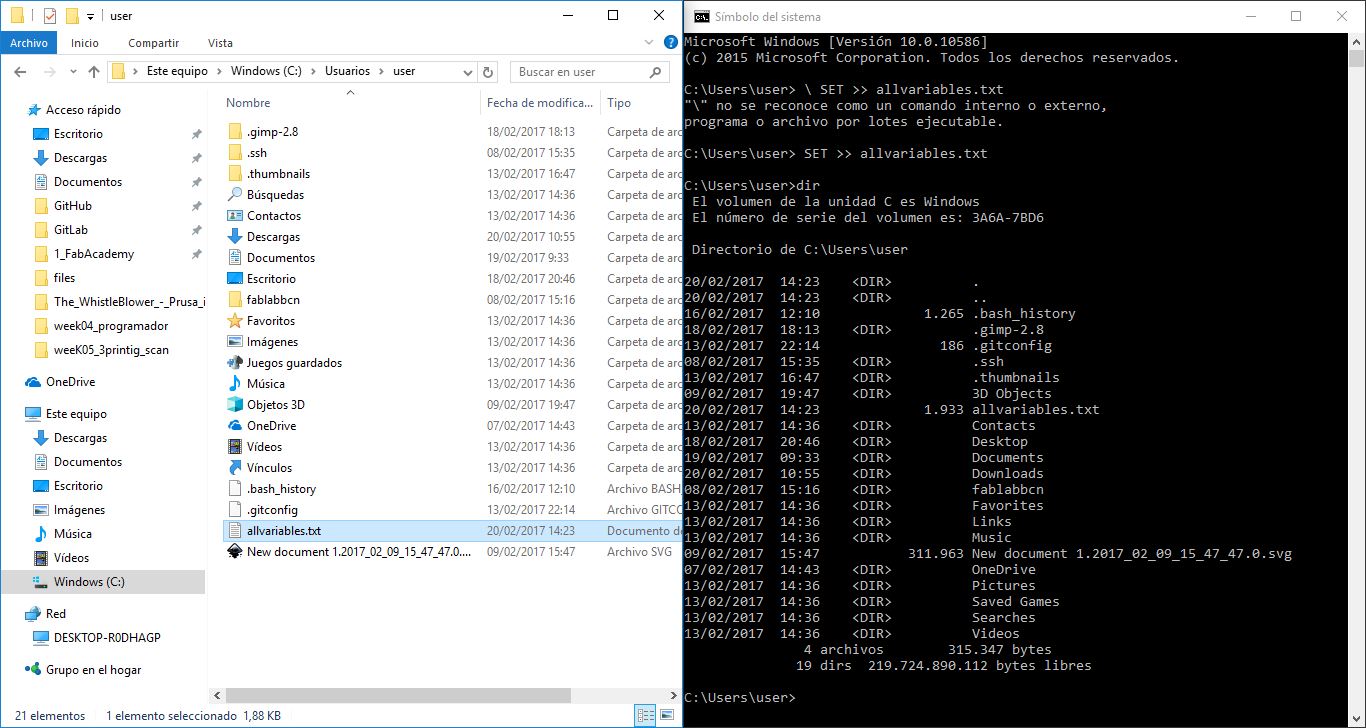Open address bar history dropdown

pos(470,72)
